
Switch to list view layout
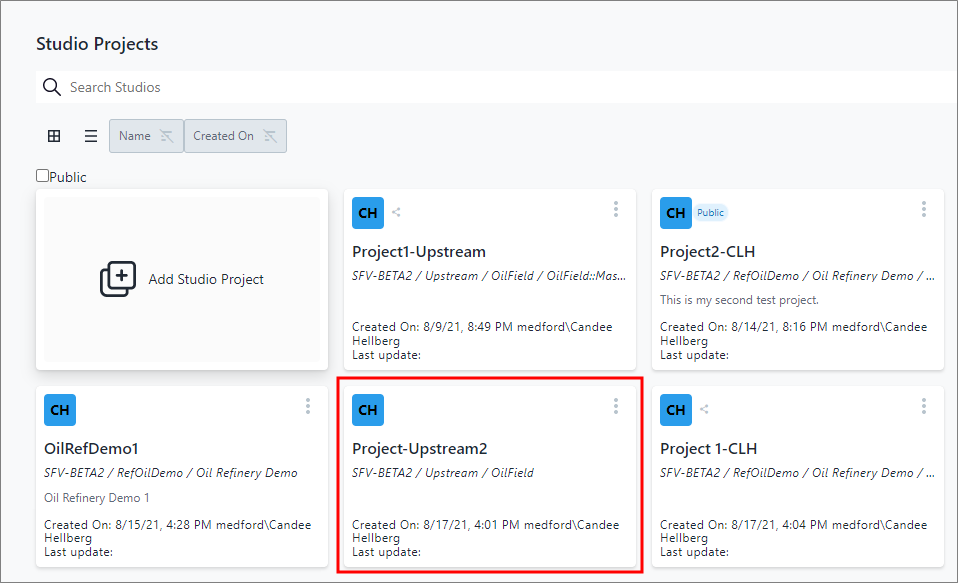click(x=91, y=136)
